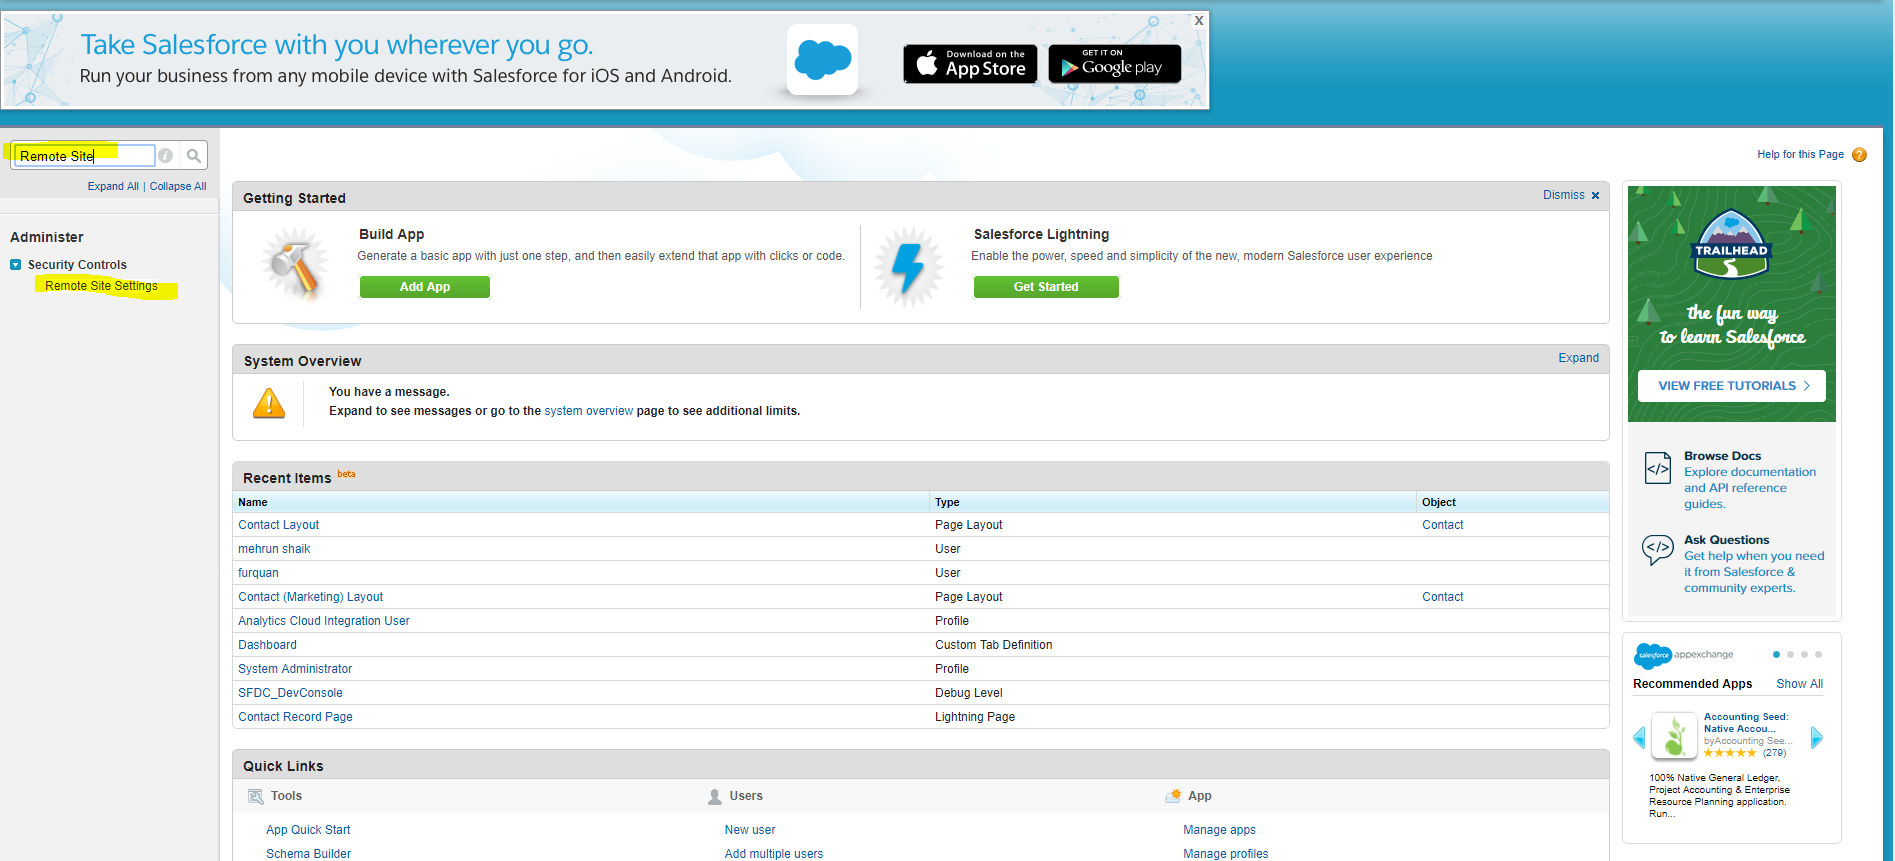This screenshot has width=1895, height=861.
Task: Open SFDC_DevConsole debug level
Action: (290, 693)
